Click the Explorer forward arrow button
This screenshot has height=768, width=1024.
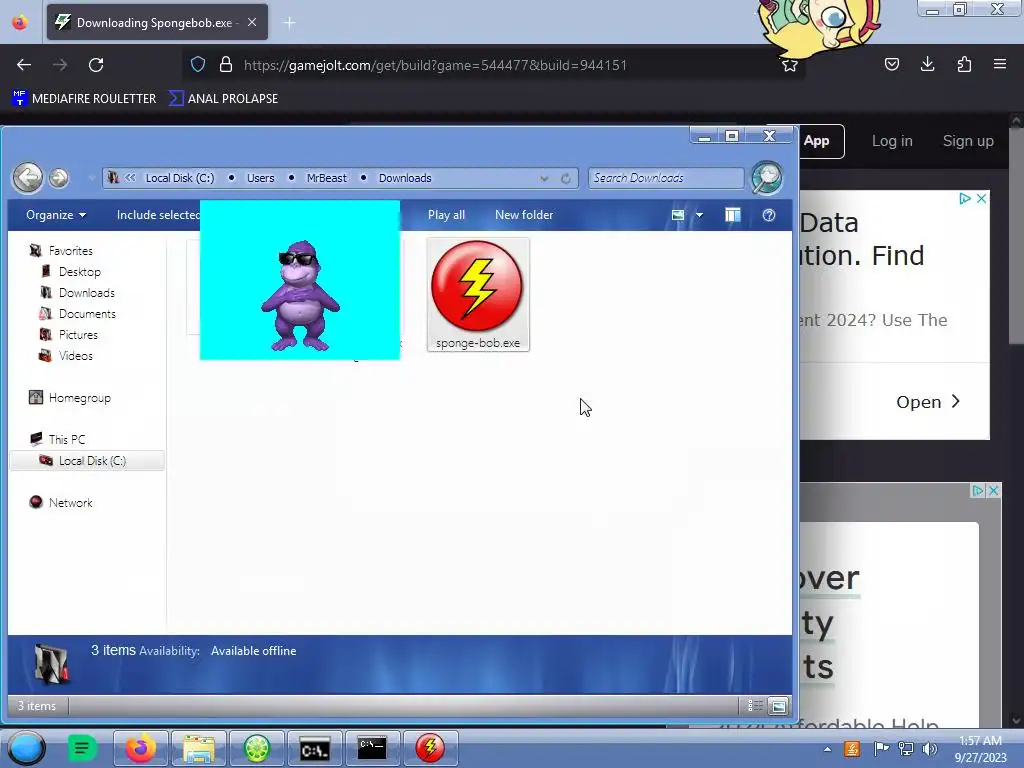point(59,178)
